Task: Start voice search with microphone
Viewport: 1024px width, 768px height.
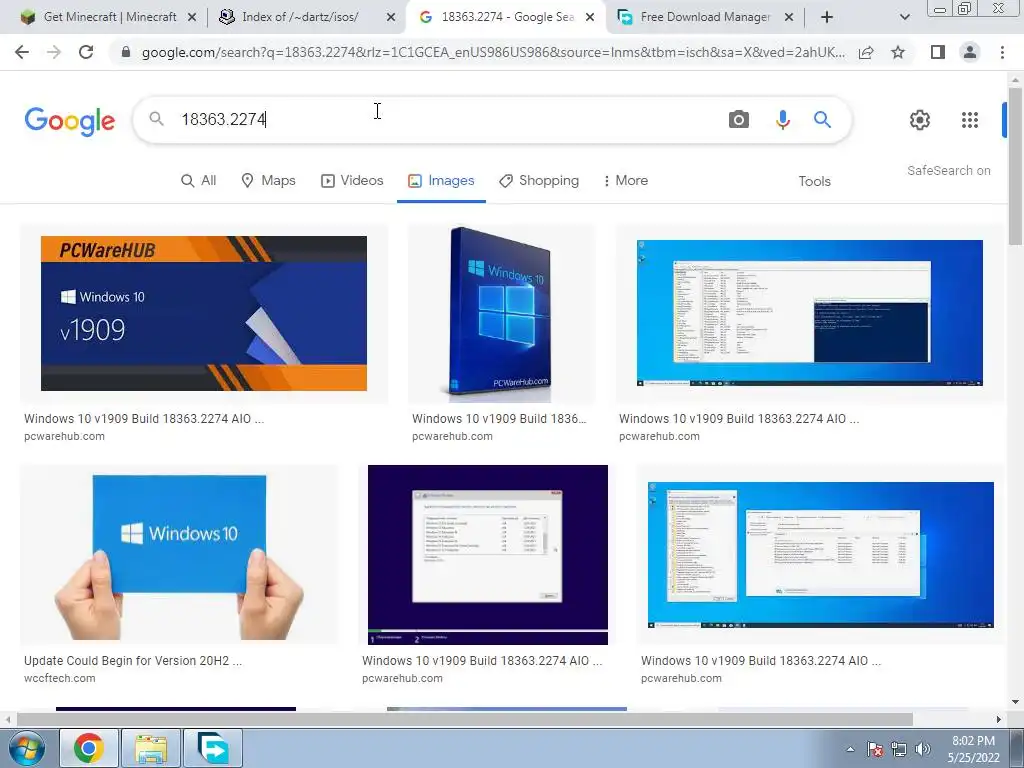Action: pyautogui.click(x=782, y=120)
